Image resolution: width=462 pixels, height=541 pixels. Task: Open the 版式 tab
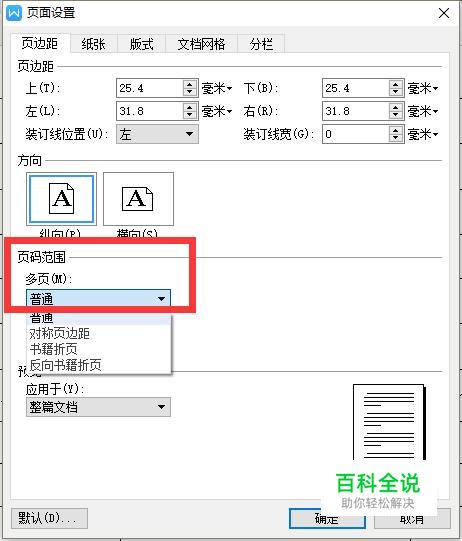click(x=141, y=44)
